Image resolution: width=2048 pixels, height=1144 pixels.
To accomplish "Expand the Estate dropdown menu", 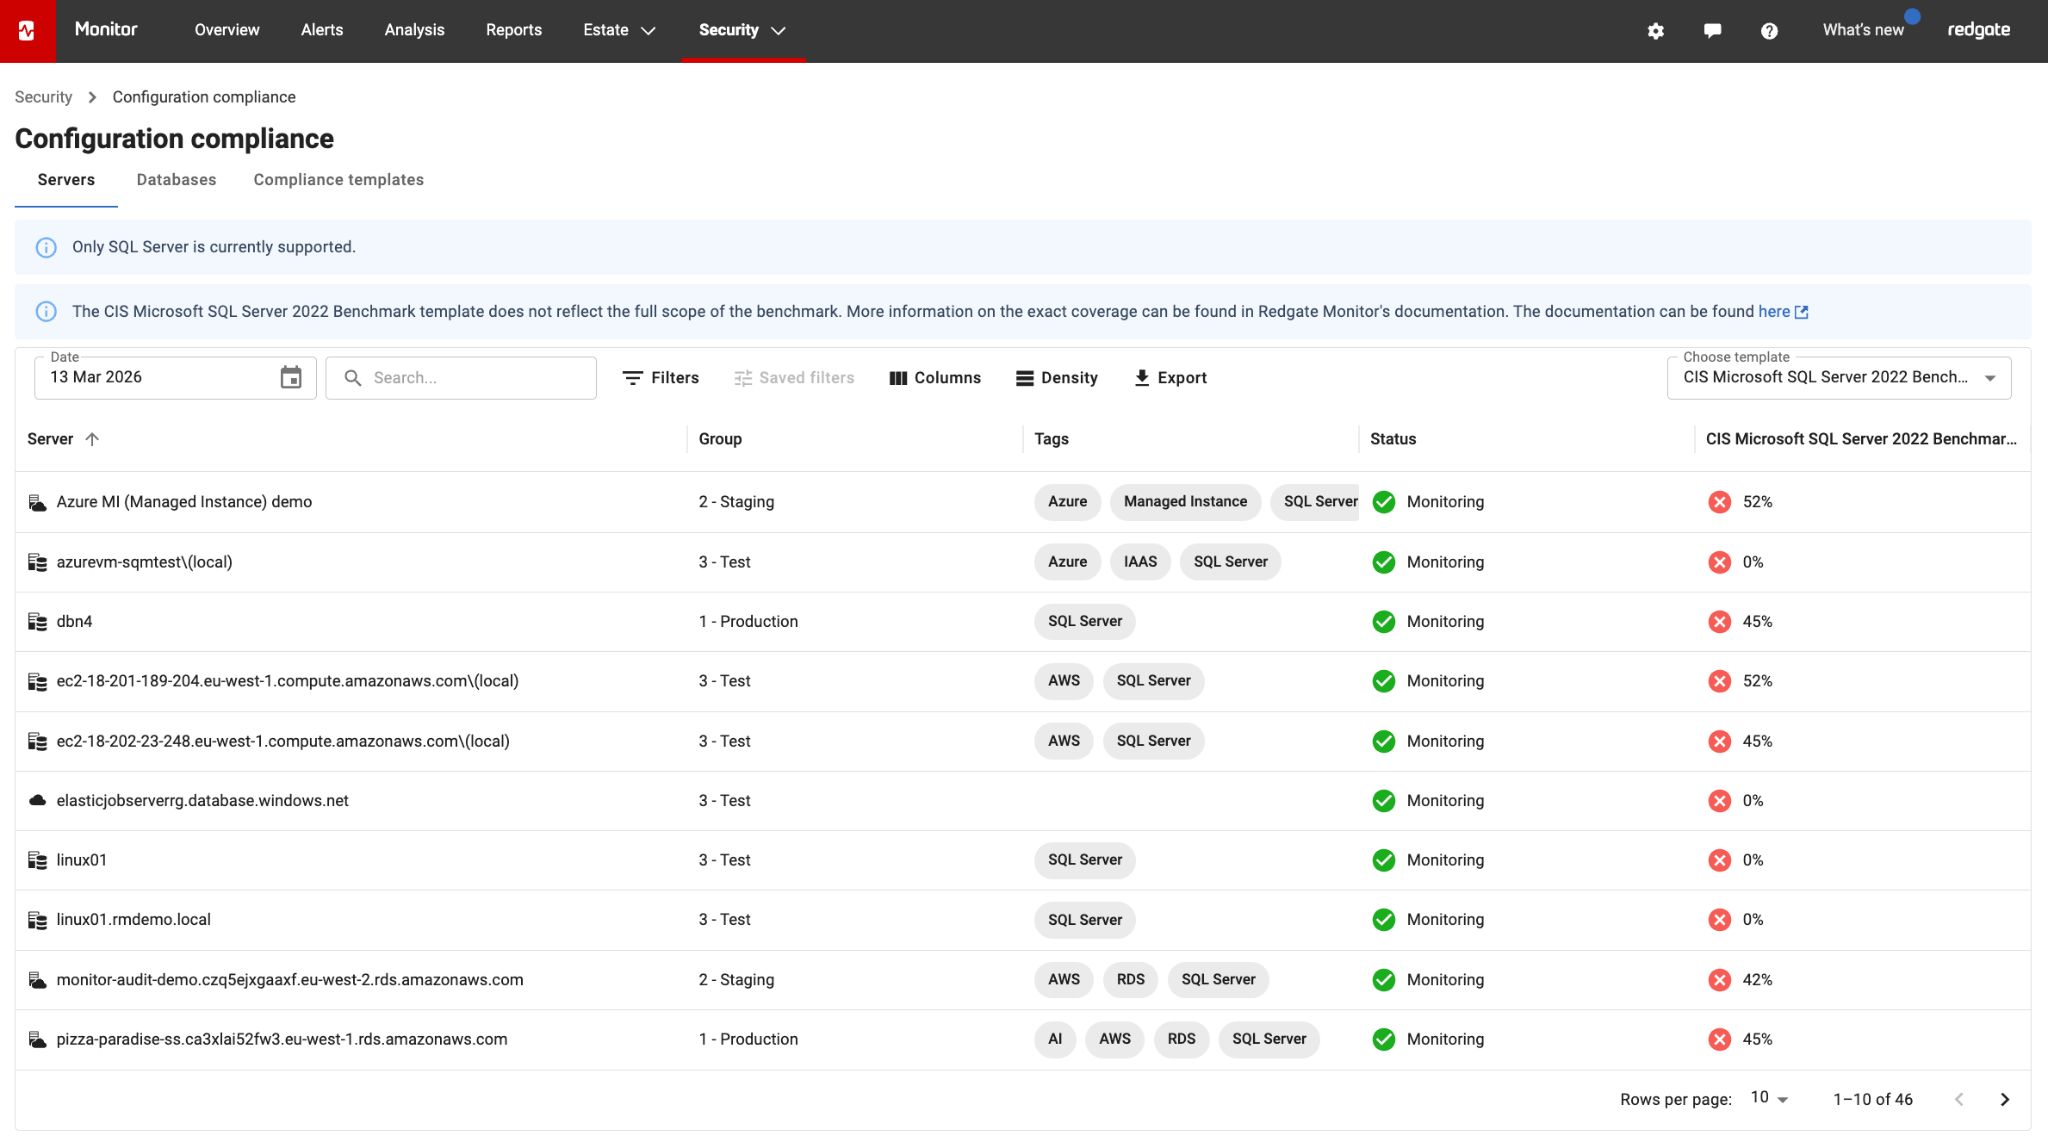I will point(618,30).
